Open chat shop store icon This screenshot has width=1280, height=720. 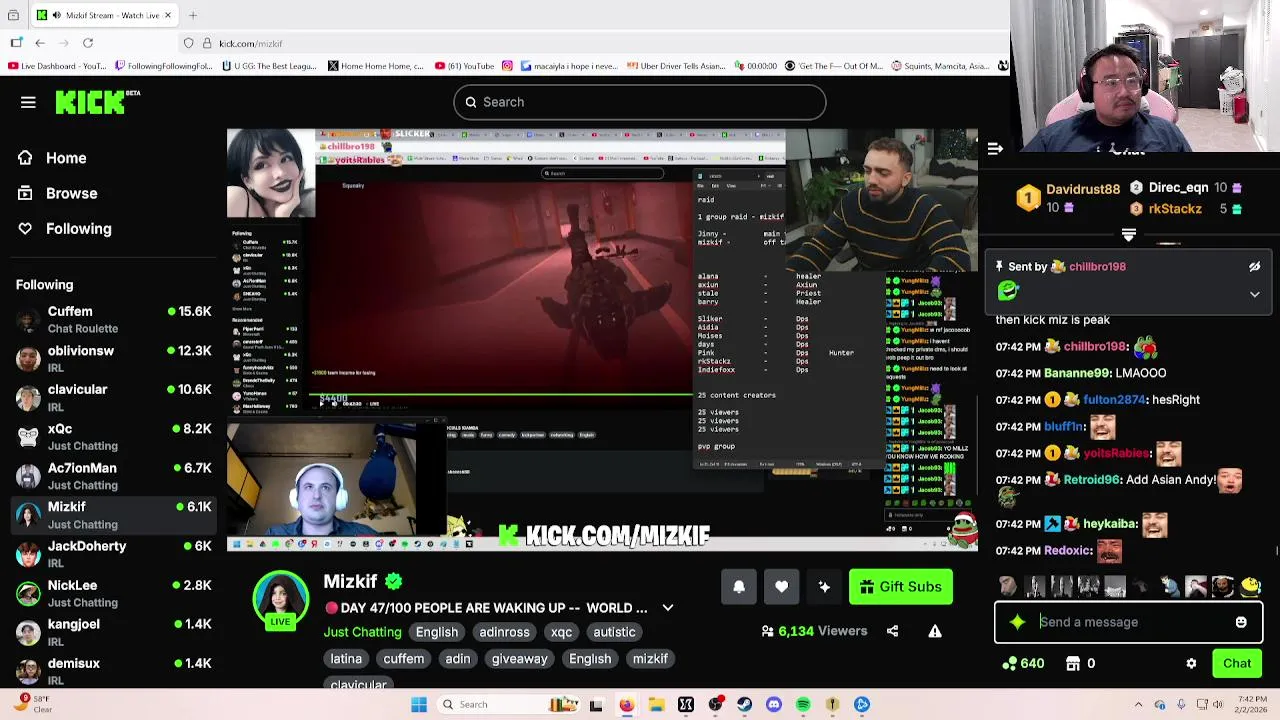click(1073, 664)
